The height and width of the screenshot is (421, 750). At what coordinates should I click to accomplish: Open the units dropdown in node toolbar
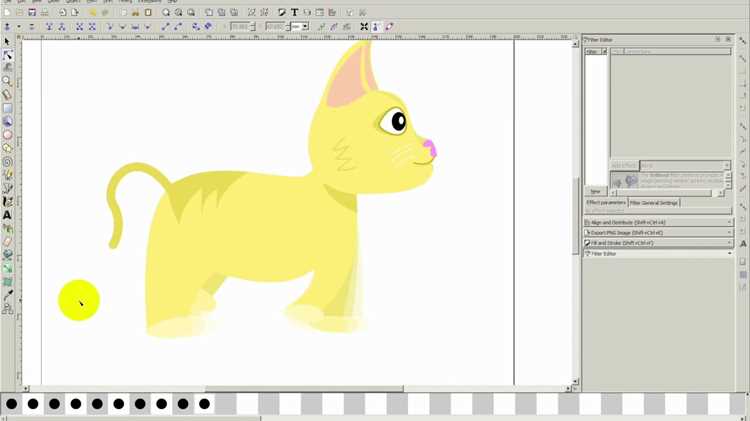pos(300,27)
